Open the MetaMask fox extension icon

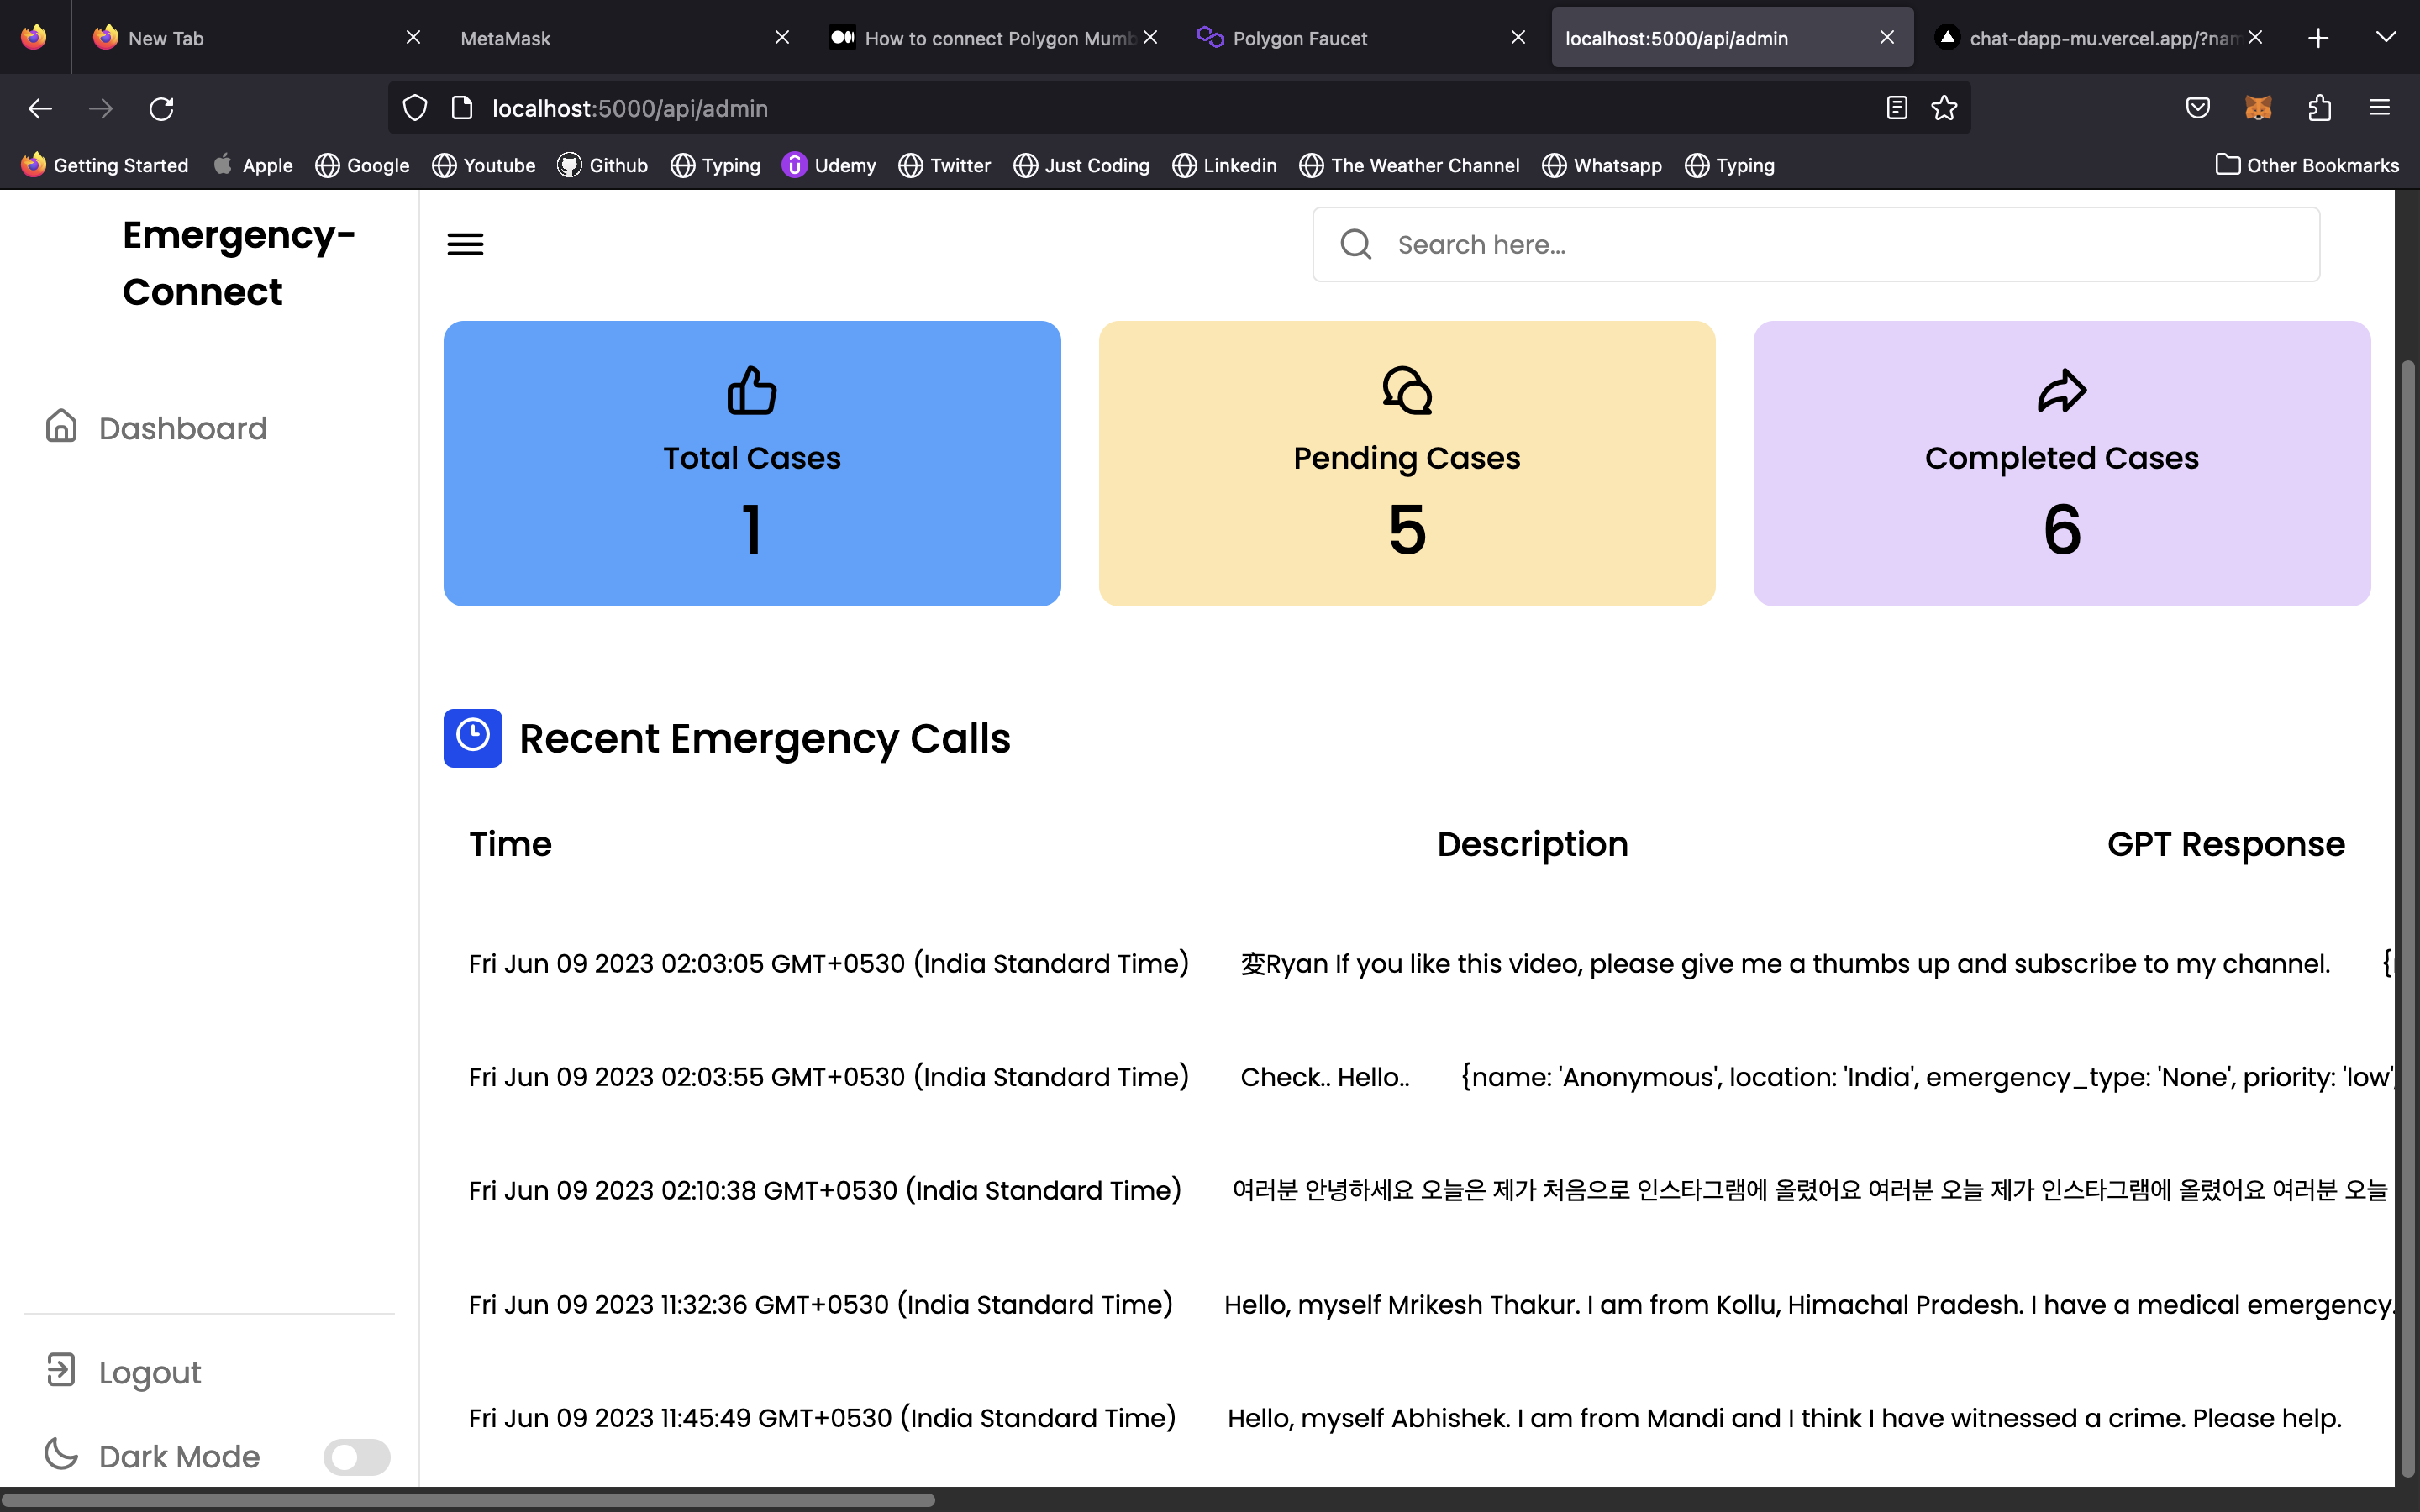[2258, 108]
